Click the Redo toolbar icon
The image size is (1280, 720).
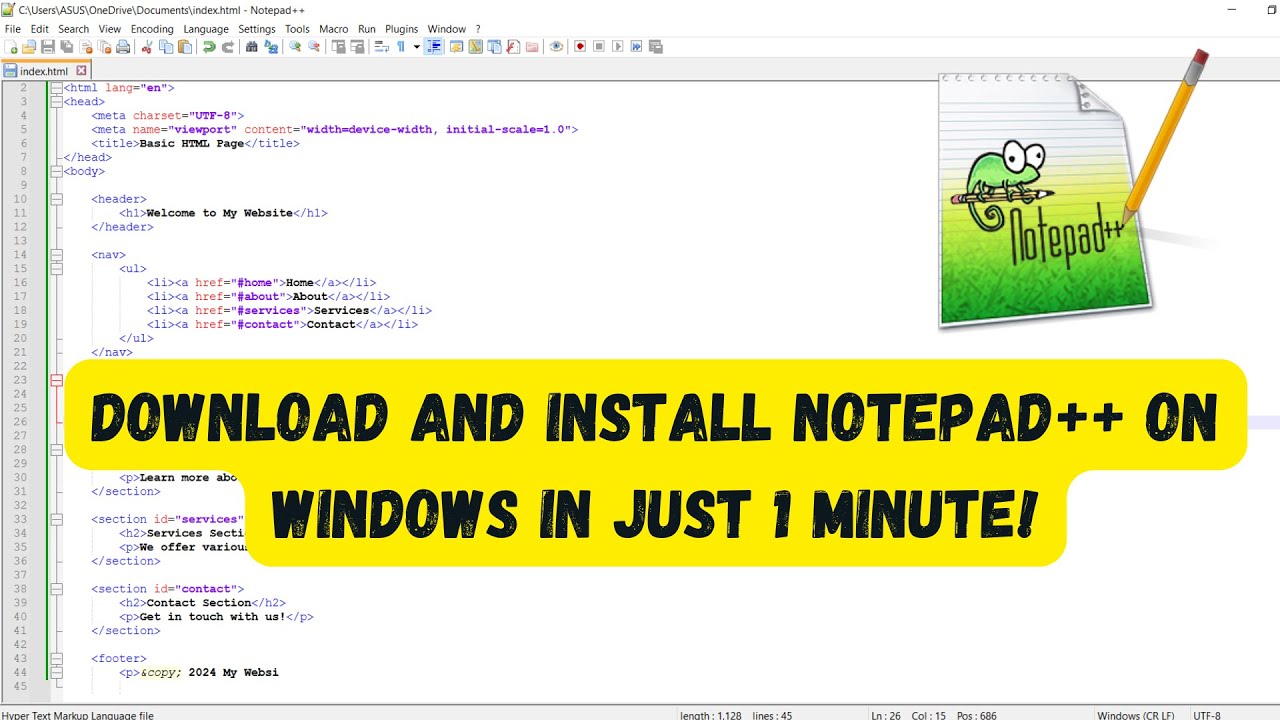pyautogui.click(x=228, y=46)
